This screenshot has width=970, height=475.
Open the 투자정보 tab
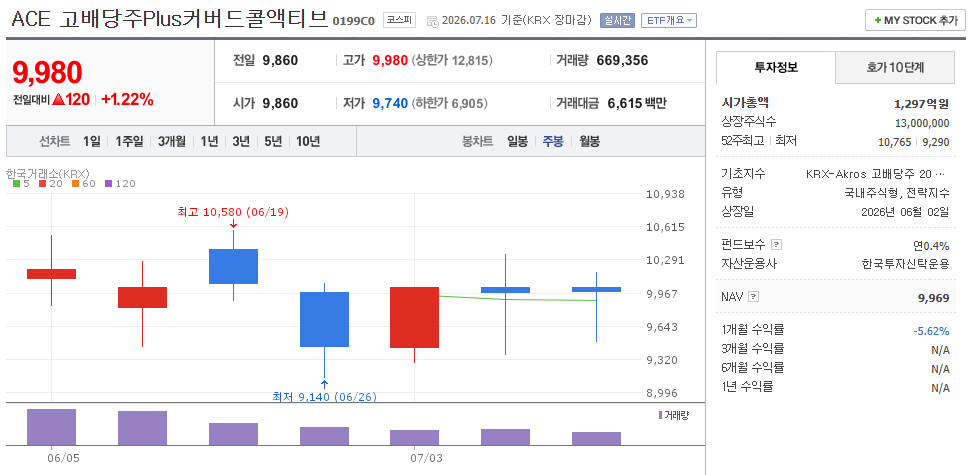tap(776, 67)
